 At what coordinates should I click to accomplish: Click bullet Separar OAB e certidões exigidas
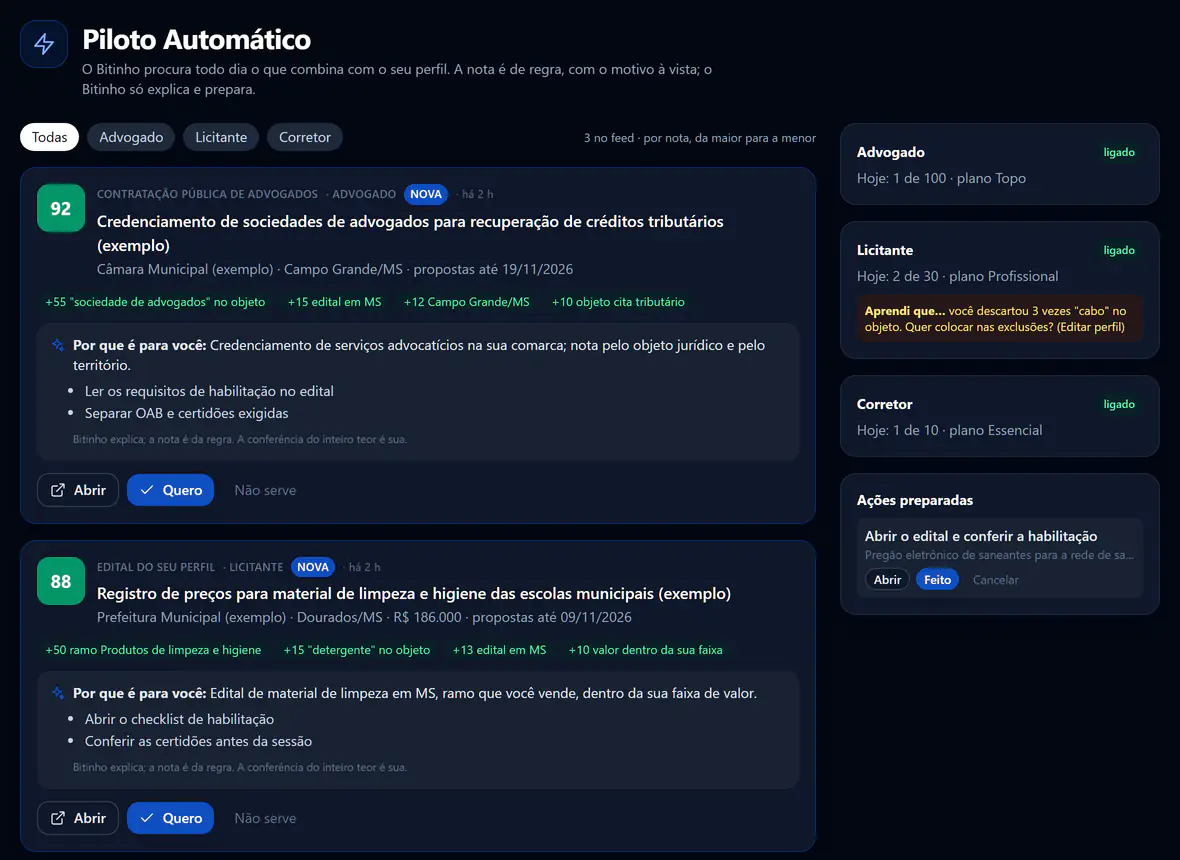(187, 413)
